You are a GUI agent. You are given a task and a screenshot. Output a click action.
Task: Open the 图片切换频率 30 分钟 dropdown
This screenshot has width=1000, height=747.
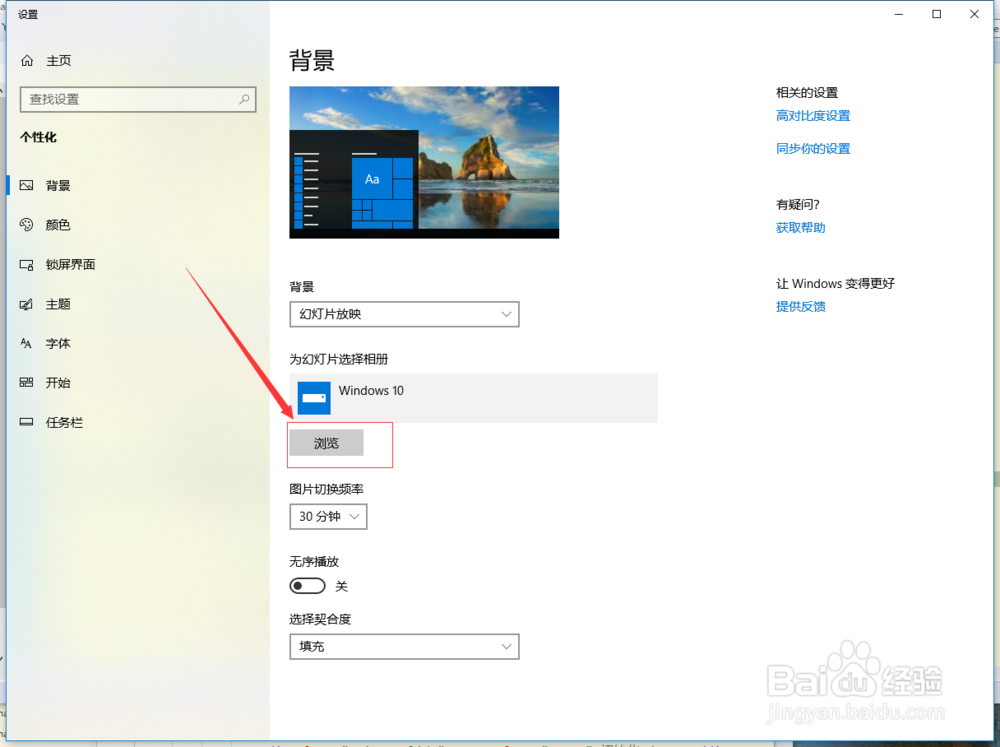[x=328, y=516]
